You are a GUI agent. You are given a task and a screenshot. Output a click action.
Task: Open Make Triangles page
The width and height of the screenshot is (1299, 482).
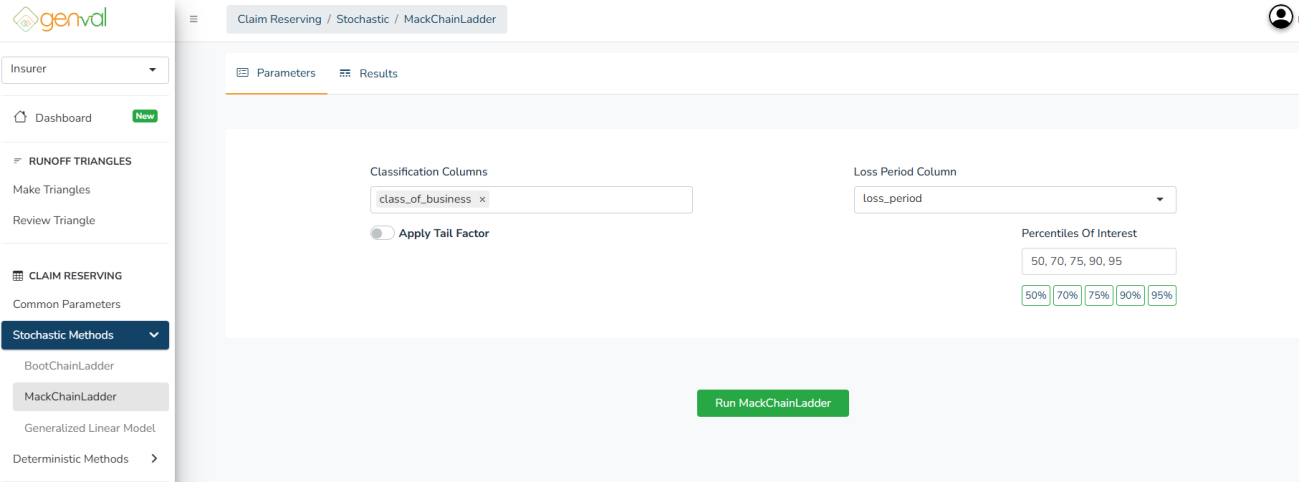52,190
